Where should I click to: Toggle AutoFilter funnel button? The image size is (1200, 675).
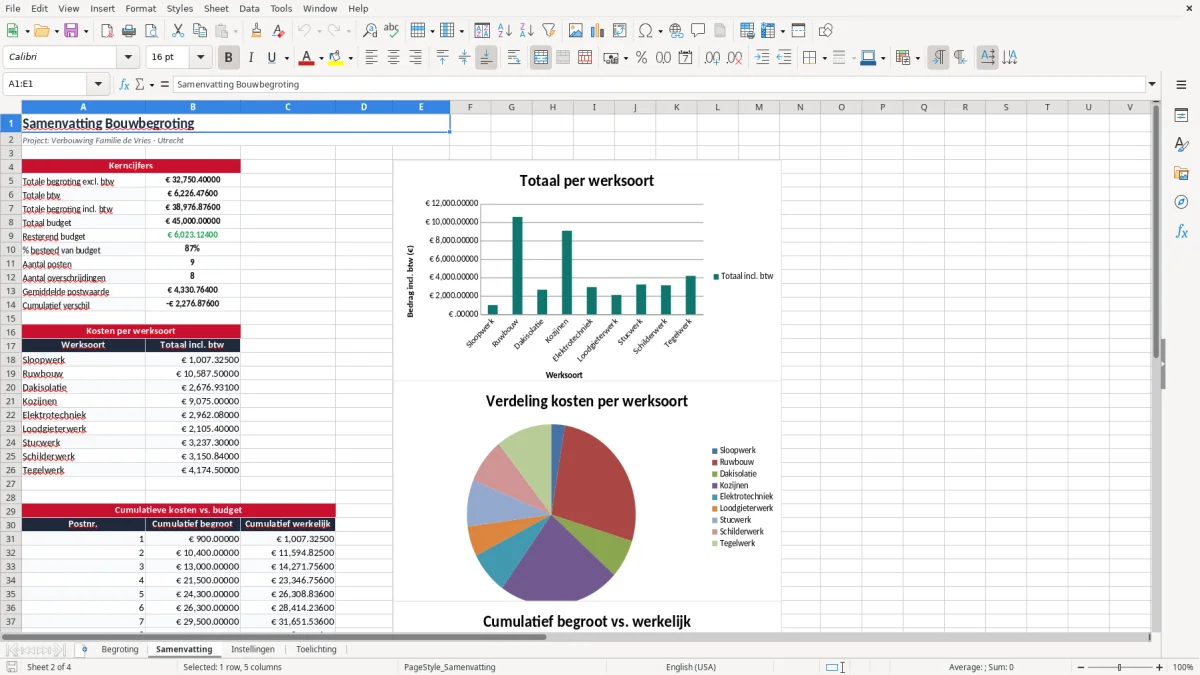click(x=548, y=31)
